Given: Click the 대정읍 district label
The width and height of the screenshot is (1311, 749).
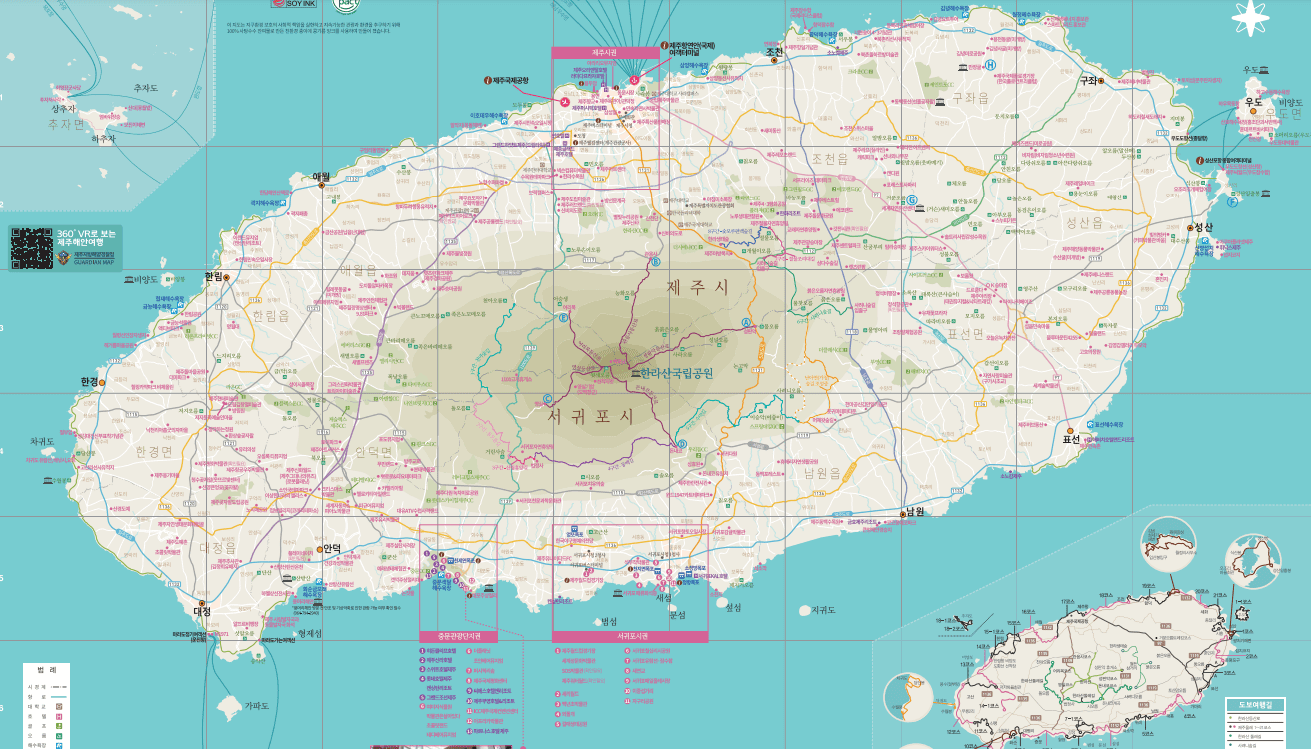Looking at the screenshot, I should [217, 548].
